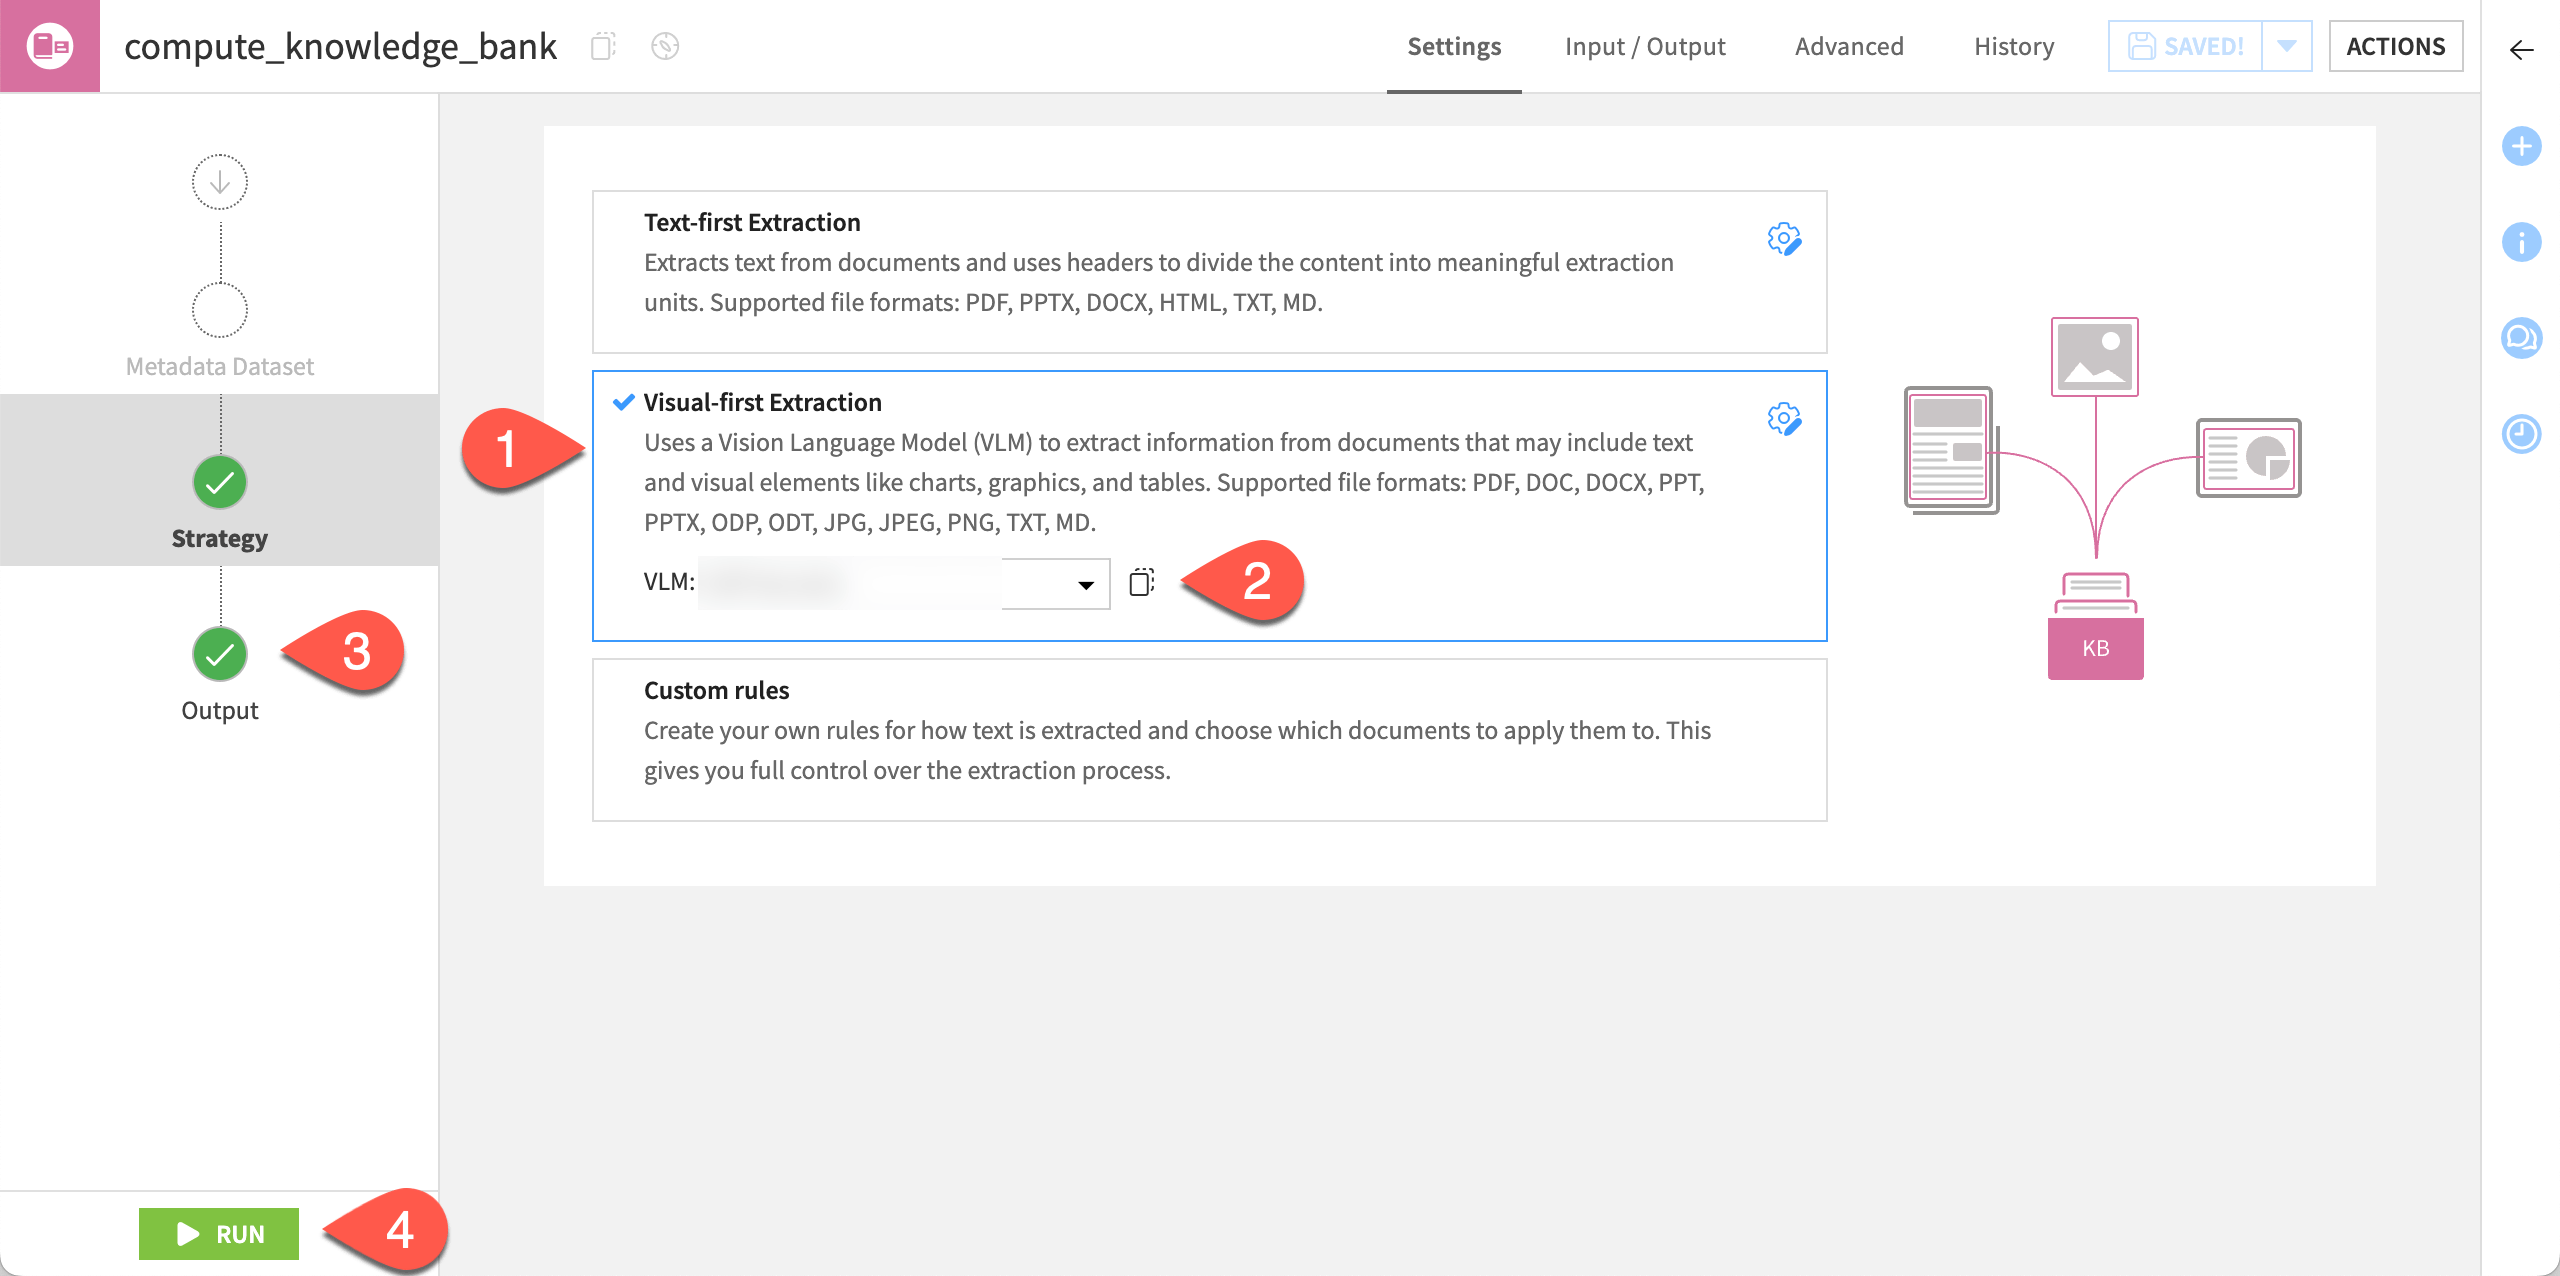The image size is (2560, 1276).
Task: Open the discussions panel icon
Action: point(2522,338)
